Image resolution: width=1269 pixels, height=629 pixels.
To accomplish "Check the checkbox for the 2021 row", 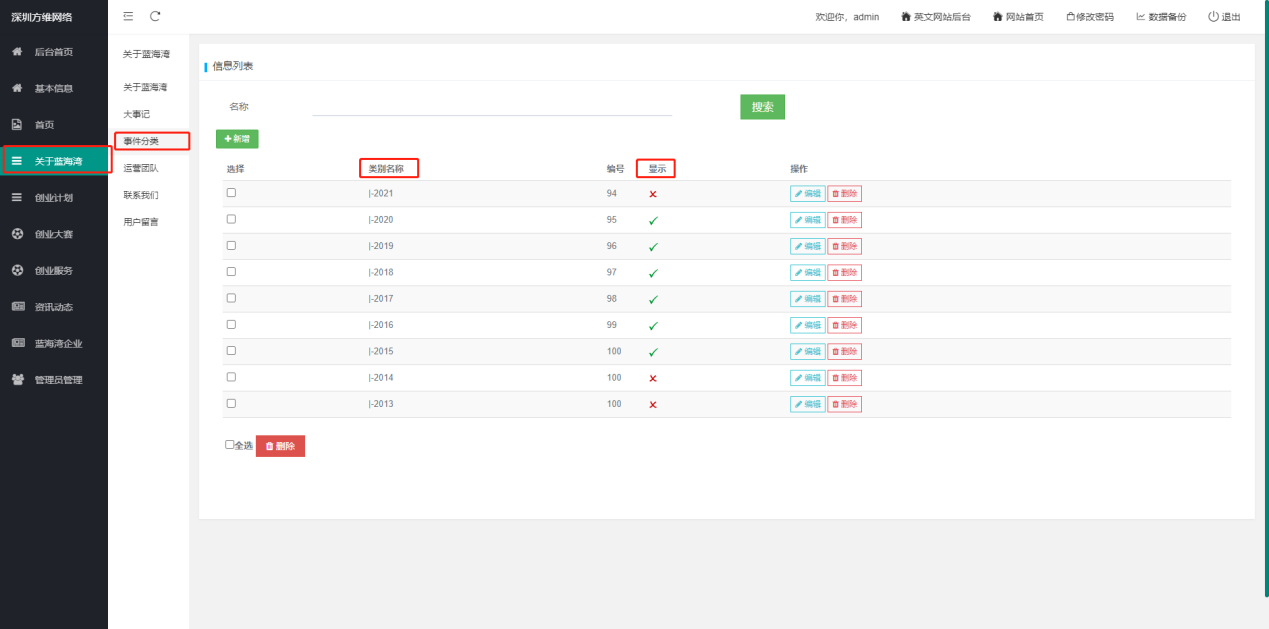I will pos(231,193).
